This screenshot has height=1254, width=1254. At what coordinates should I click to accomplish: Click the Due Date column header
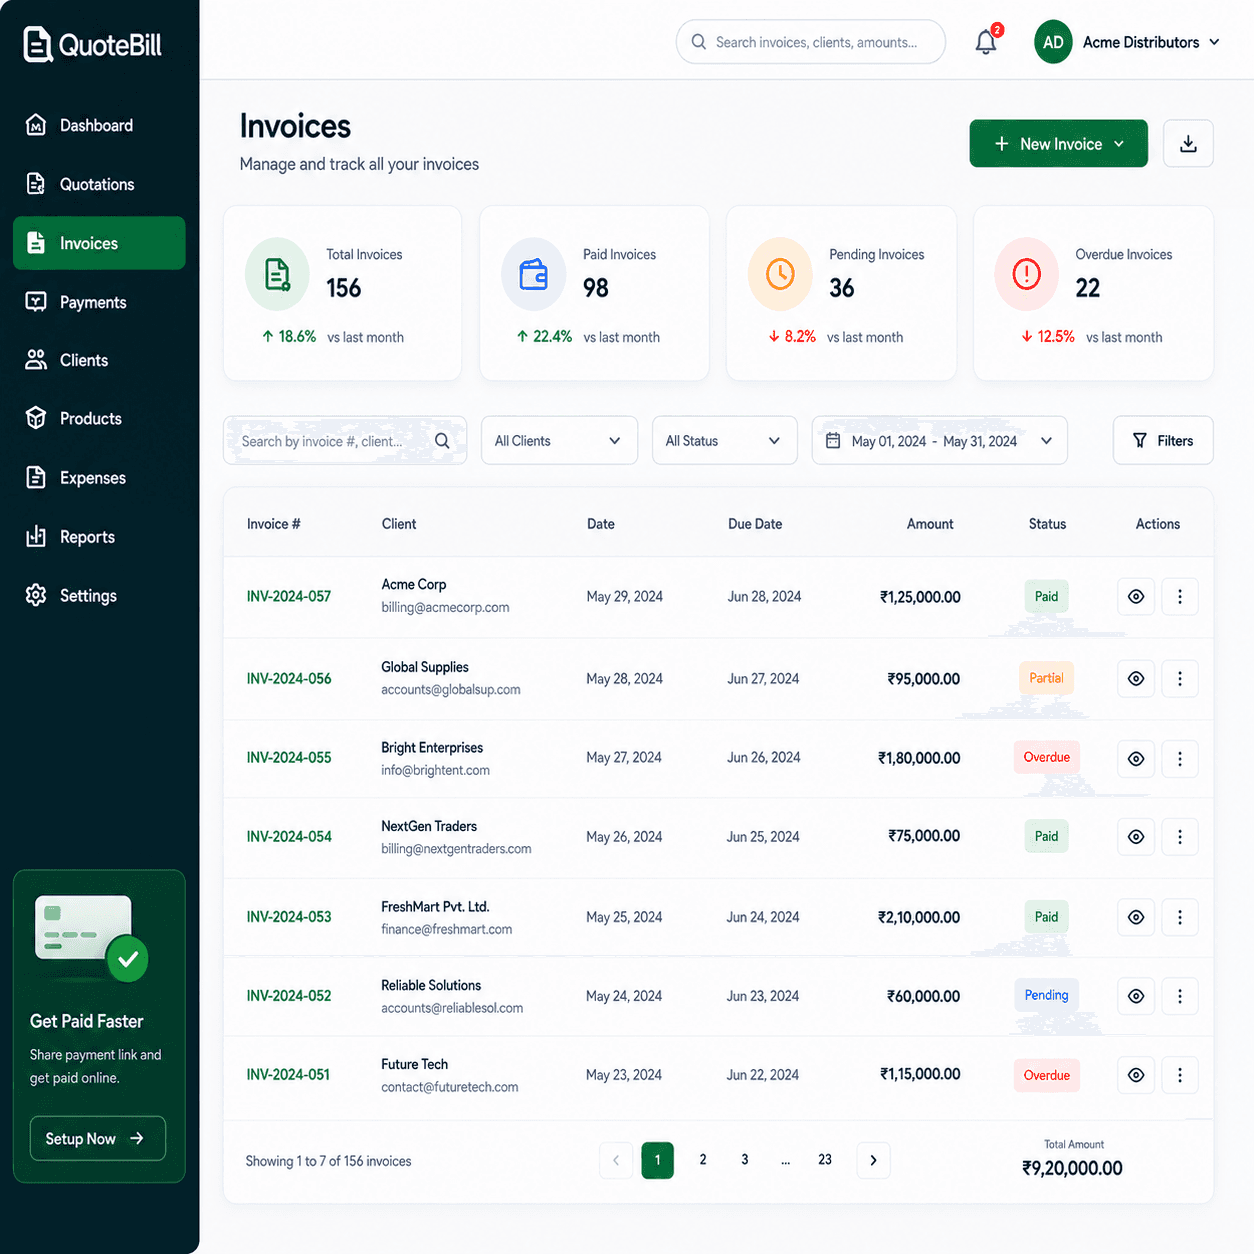tap(755, 524)
